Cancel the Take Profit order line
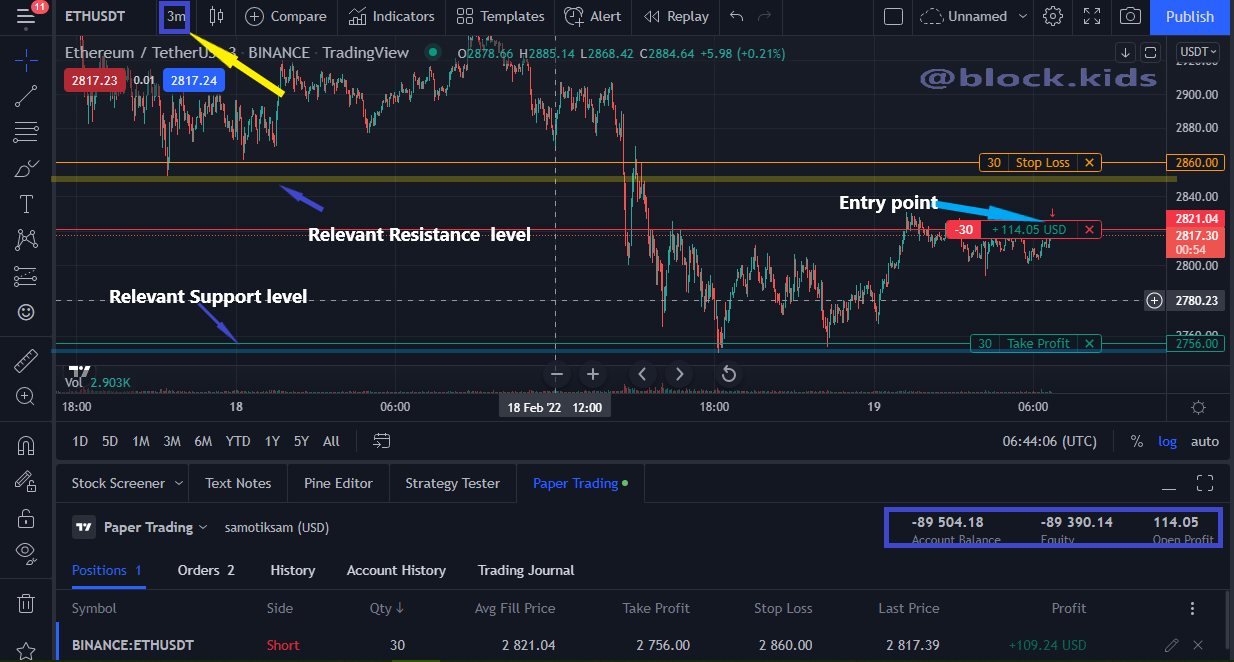The height and width of the screenshot is (662, 1234). 1089,343
